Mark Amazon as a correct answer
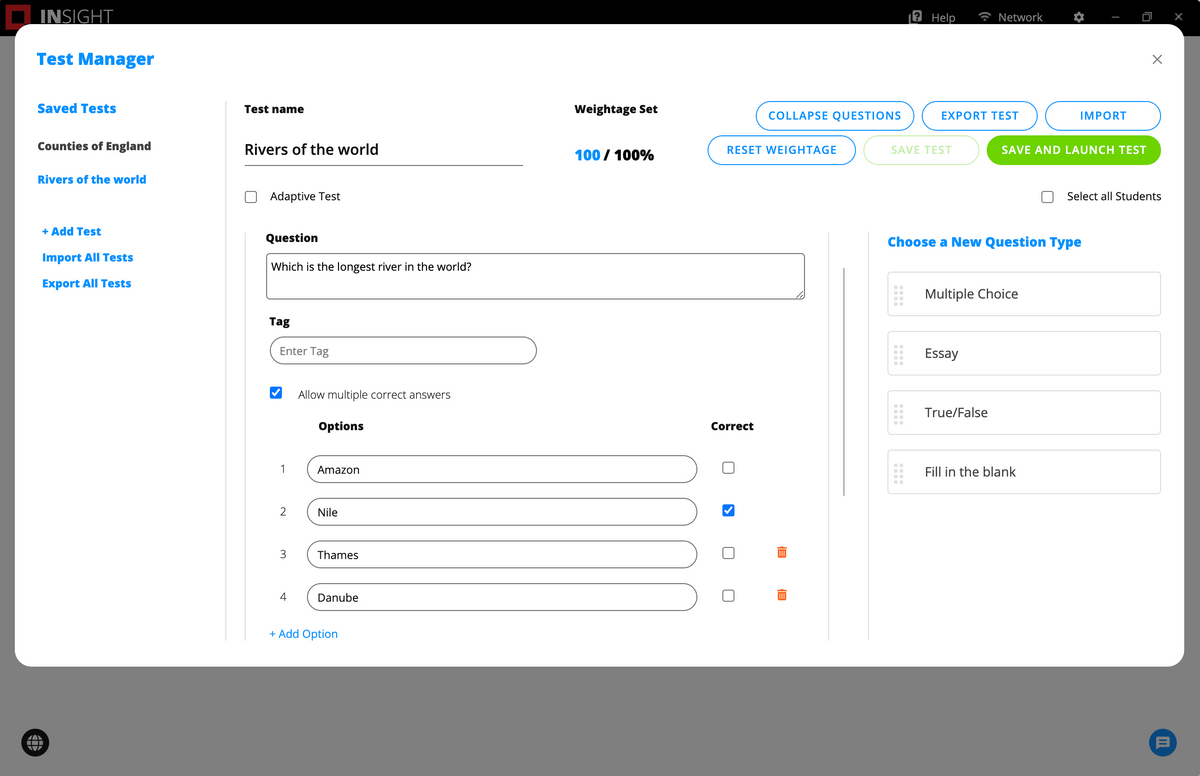The image size is (1200, 776). pyautogui.click(x=728, y=468)
